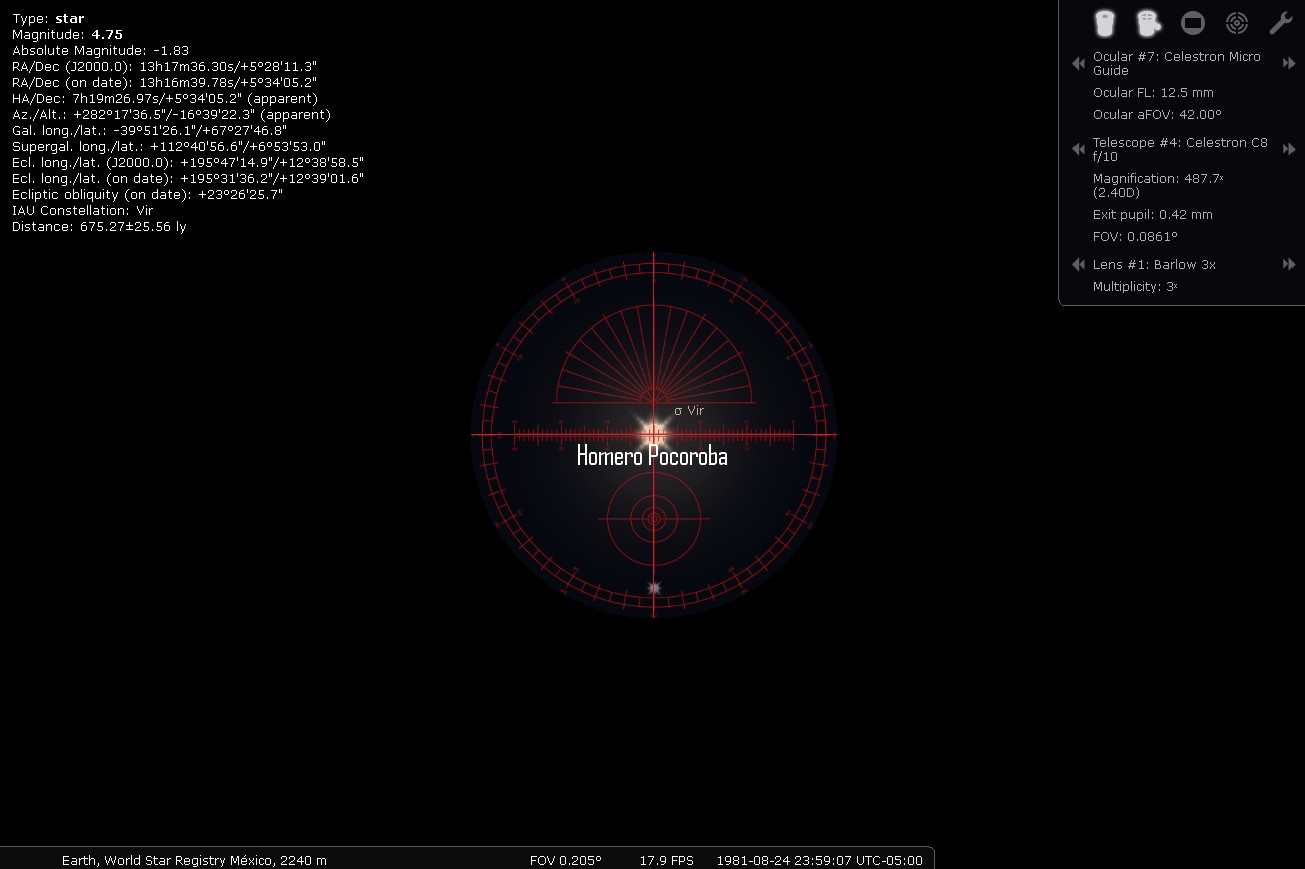Click the 'σ Vir' star label
Screen dimensions: 1305x869
689,410
